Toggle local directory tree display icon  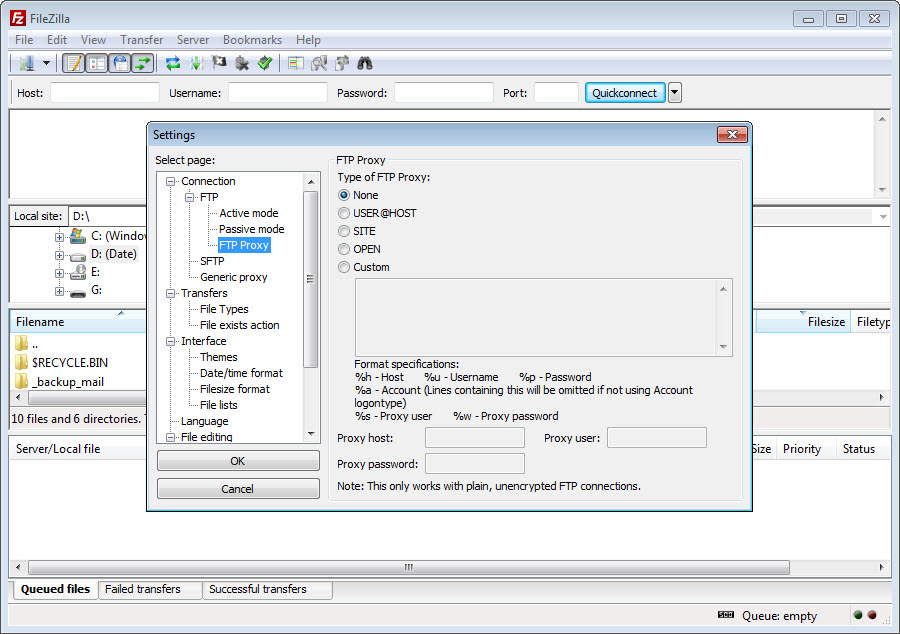point(97,63)
